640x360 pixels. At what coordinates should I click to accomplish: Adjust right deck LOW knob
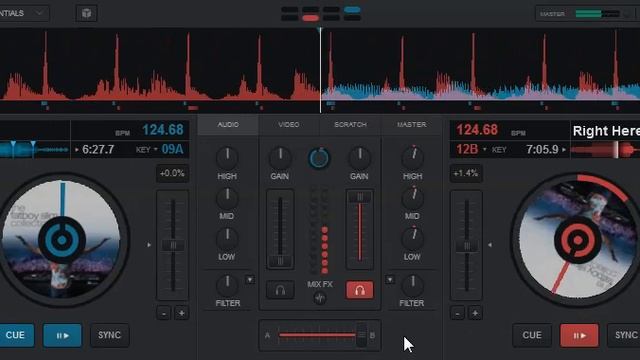(x=413, y=238)
